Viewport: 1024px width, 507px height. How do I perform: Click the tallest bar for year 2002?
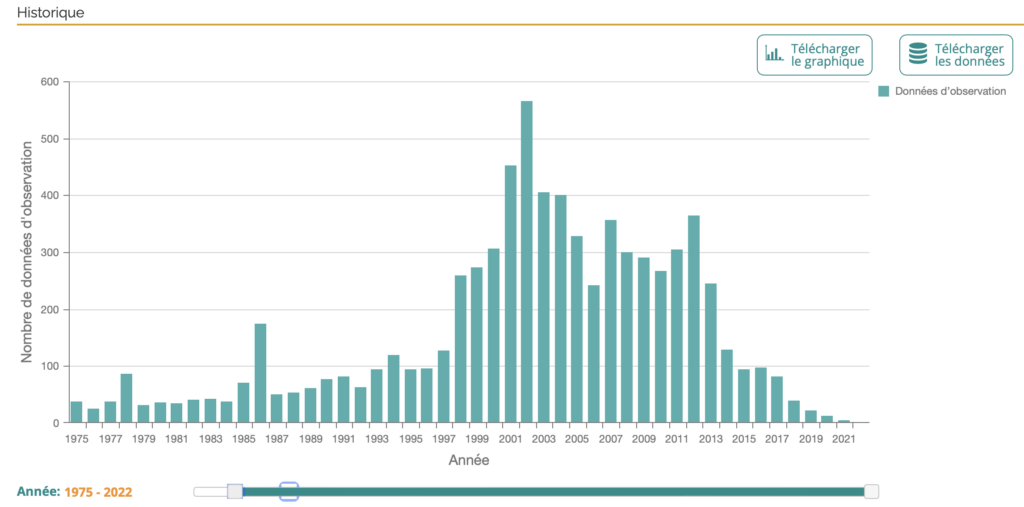pos(527,262)
